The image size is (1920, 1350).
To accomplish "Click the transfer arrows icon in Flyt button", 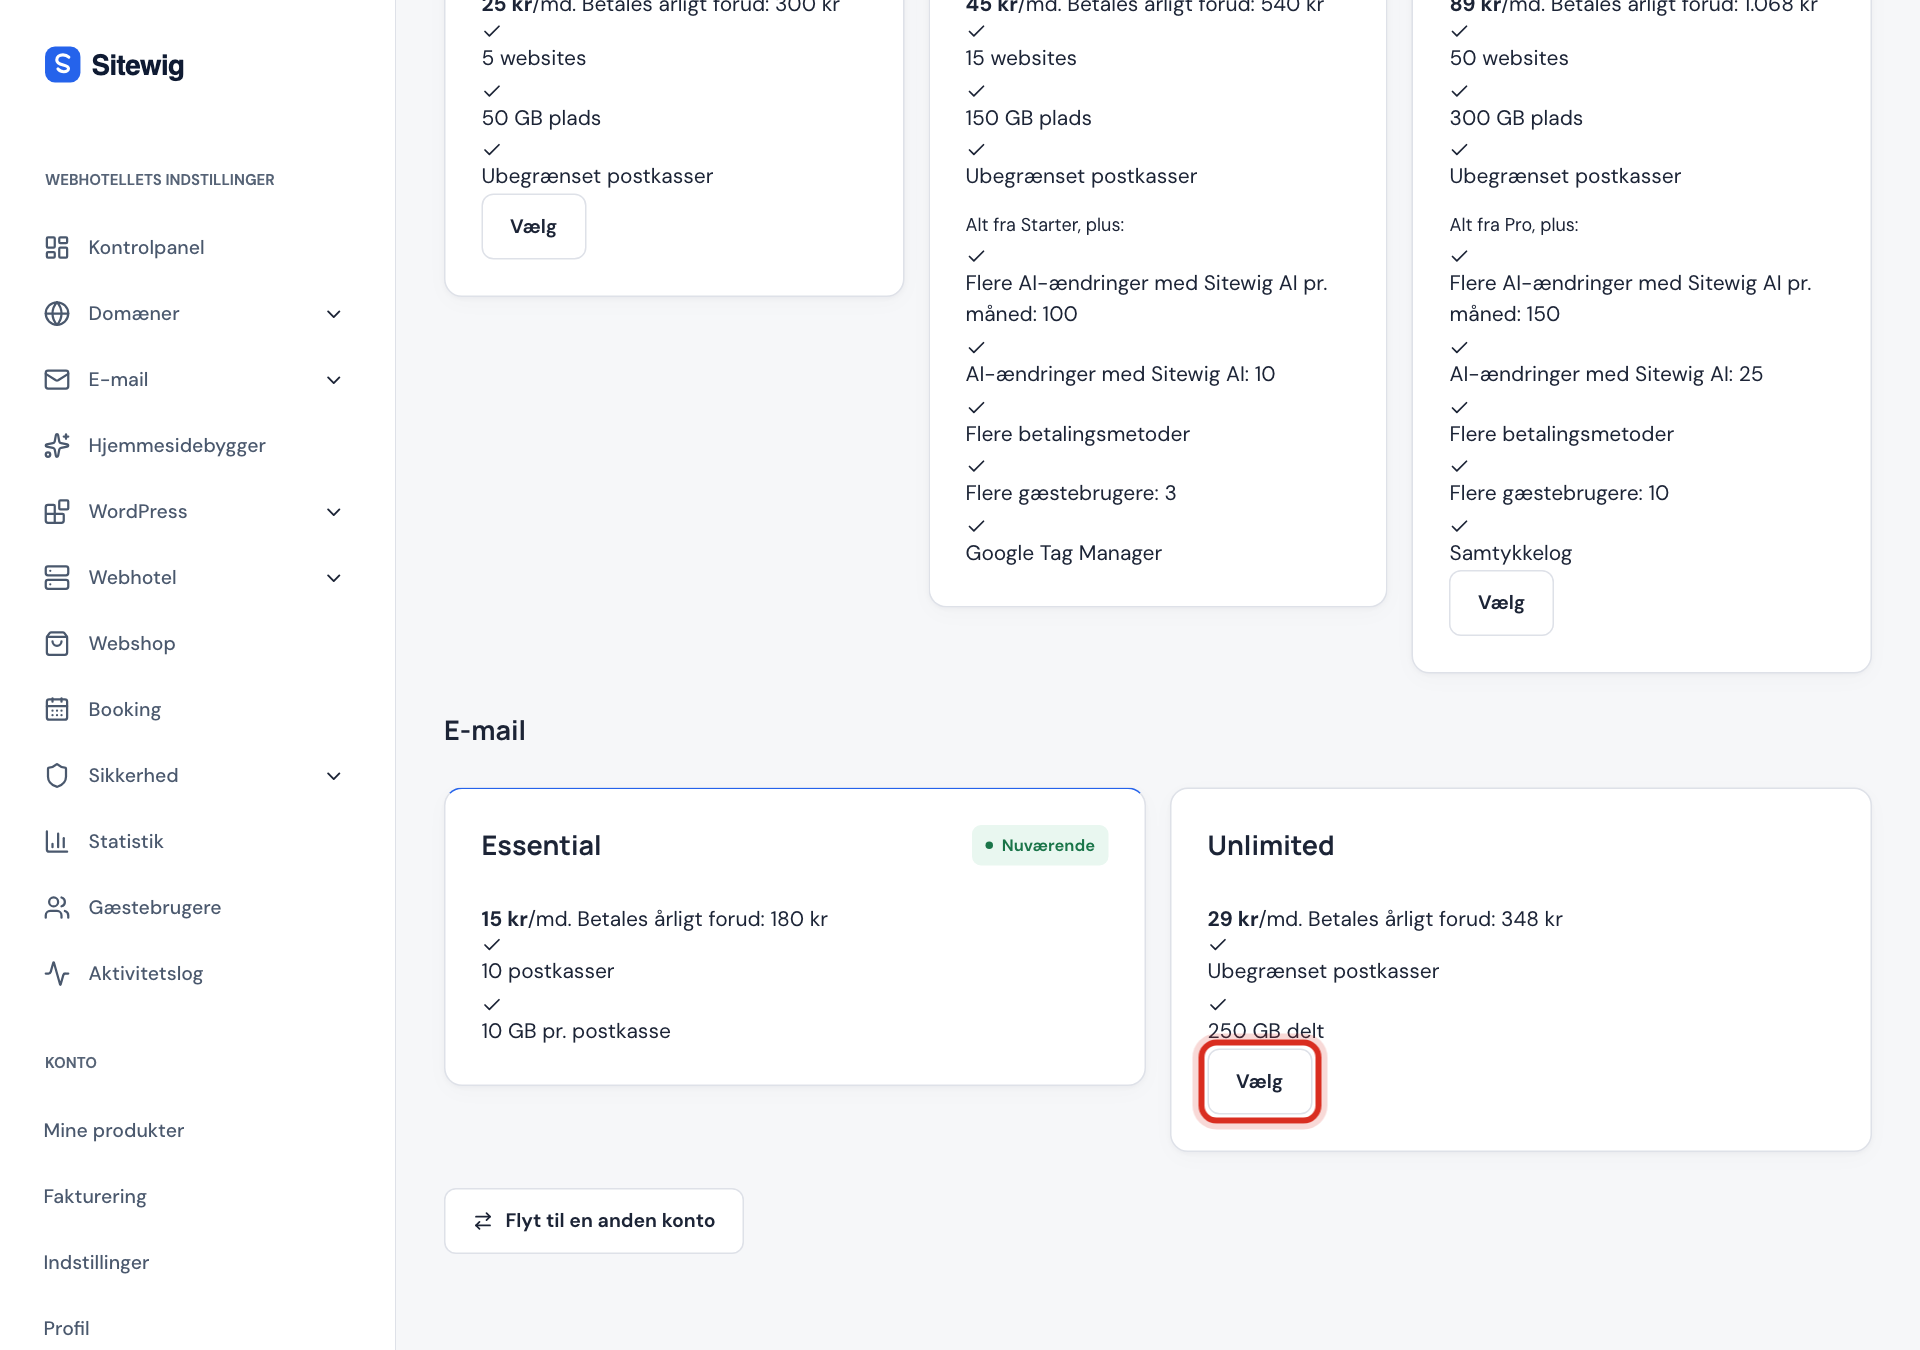I will point(483,1221).
